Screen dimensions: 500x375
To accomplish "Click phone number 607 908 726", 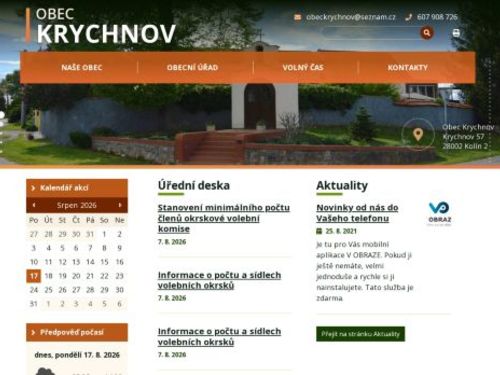I will click(437, 17).
